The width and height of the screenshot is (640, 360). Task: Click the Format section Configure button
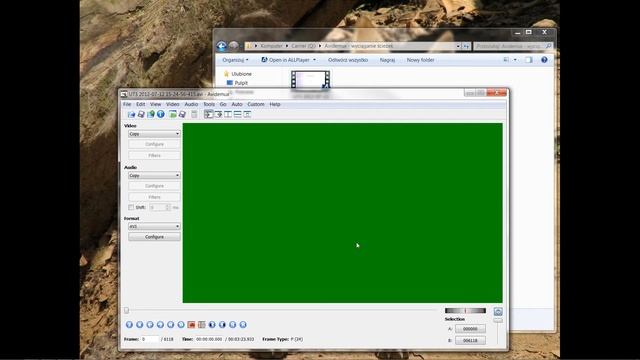point(154,237)
